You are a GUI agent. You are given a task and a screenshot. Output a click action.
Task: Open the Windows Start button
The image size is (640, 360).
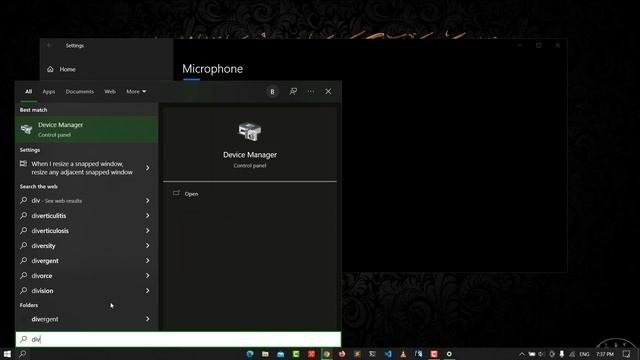pos(7,354)
